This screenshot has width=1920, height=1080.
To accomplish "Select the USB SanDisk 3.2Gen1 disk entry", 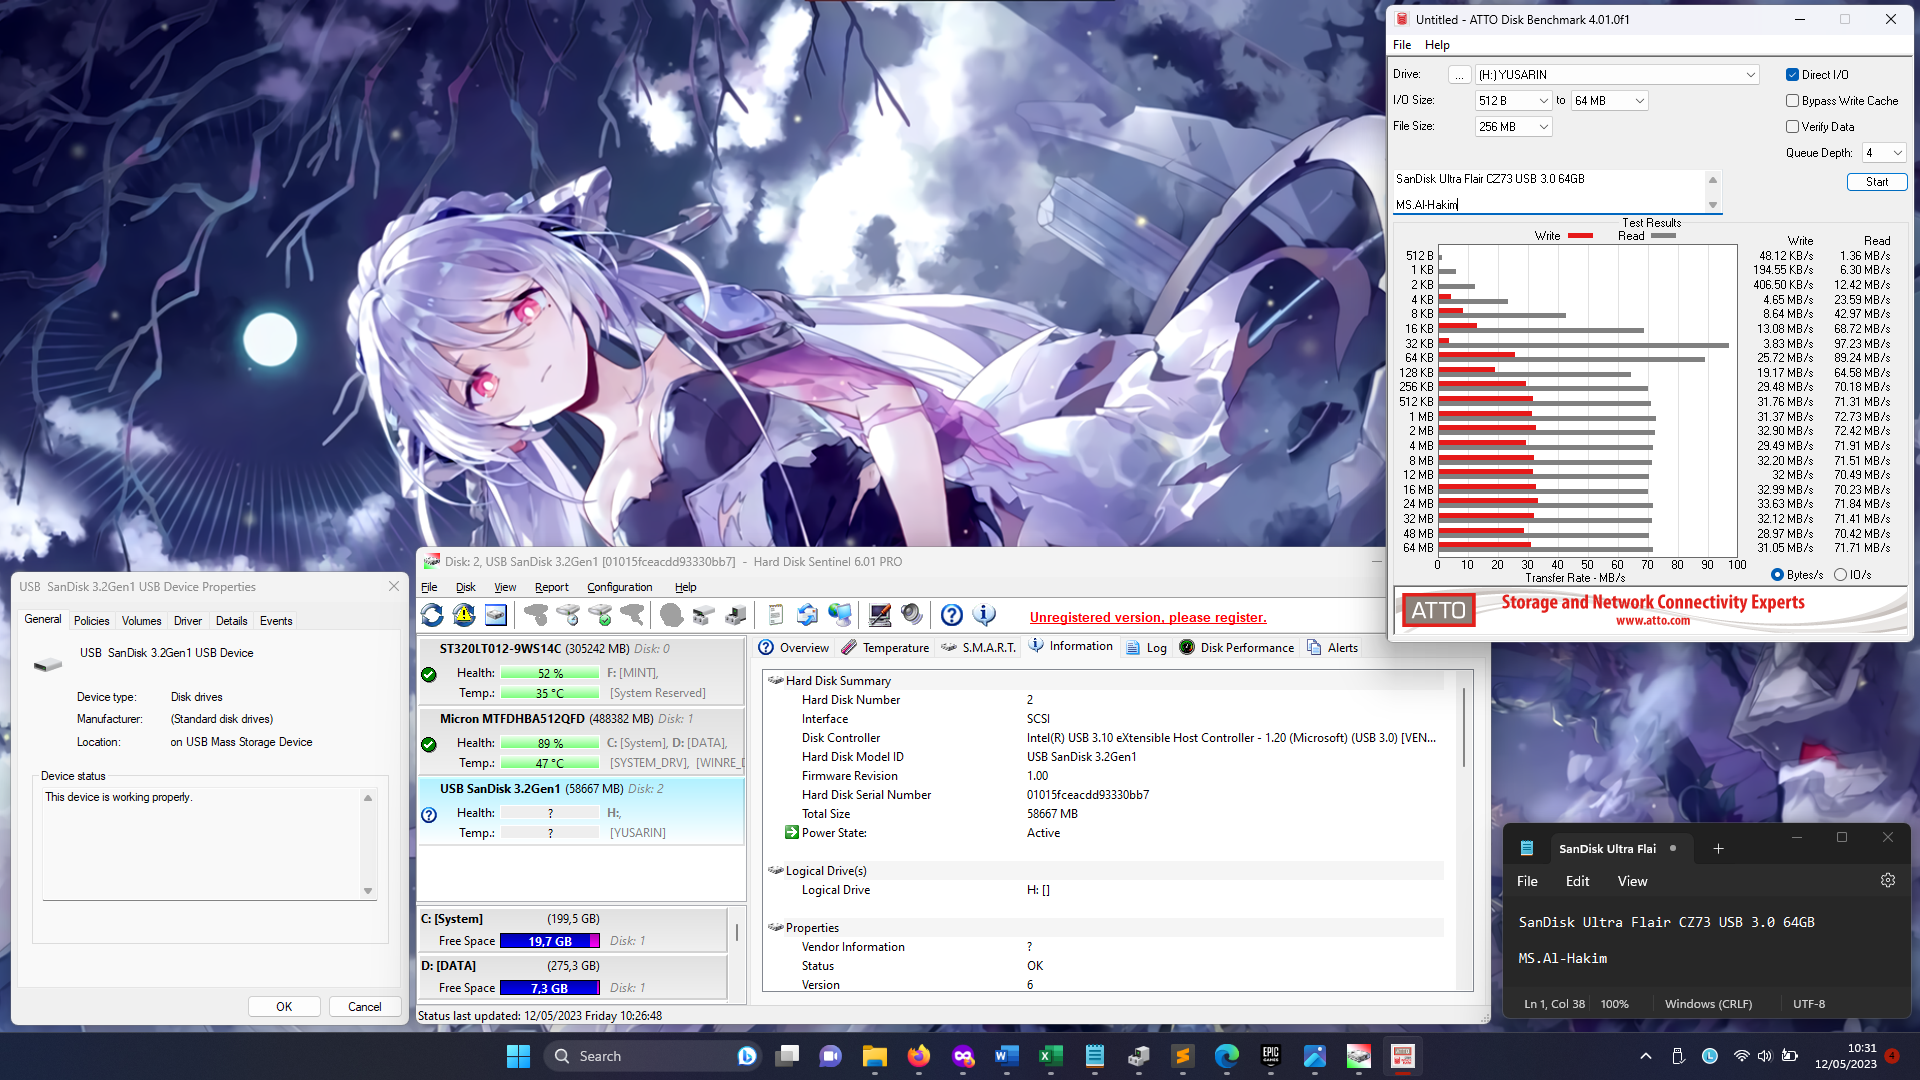I will coord(580,811).
